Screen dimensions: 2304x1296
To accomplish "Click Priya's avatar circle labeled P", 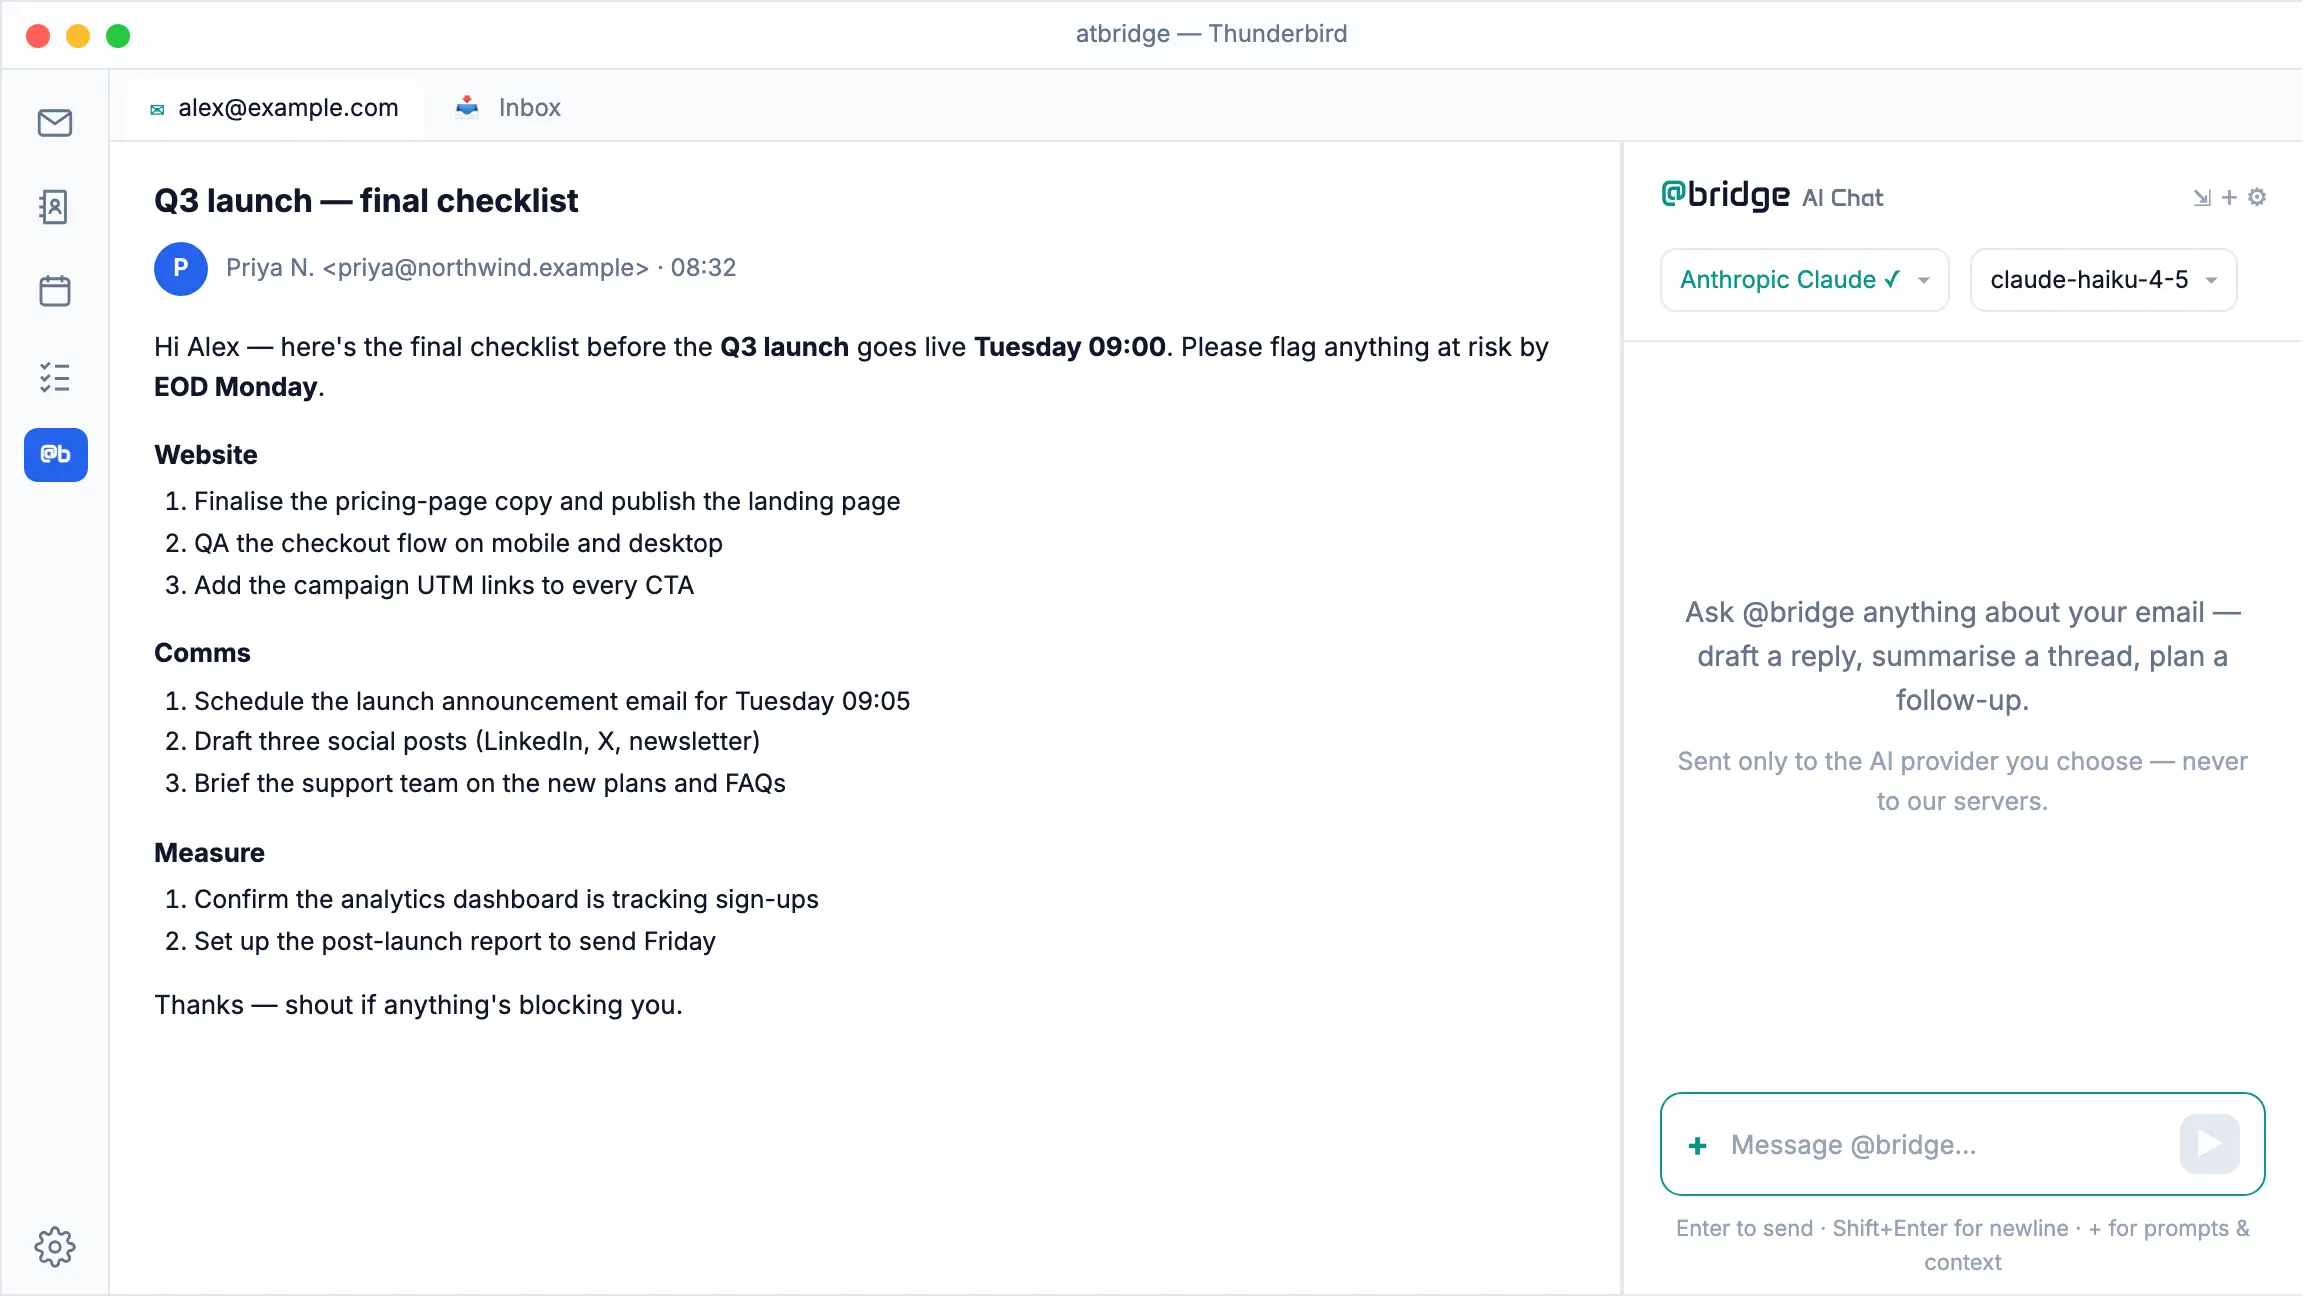I will point(181,268).
